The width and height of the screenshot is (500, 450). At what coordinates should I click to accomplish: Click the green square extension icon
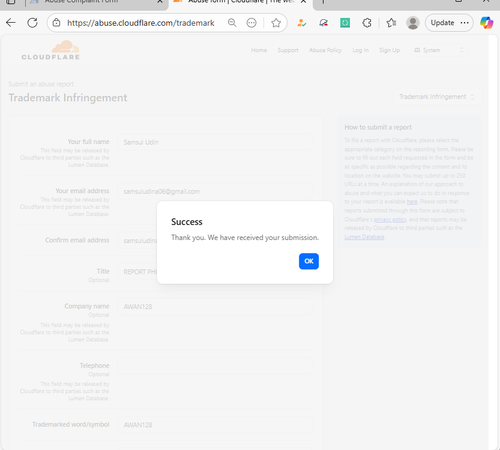pos(345,23)
